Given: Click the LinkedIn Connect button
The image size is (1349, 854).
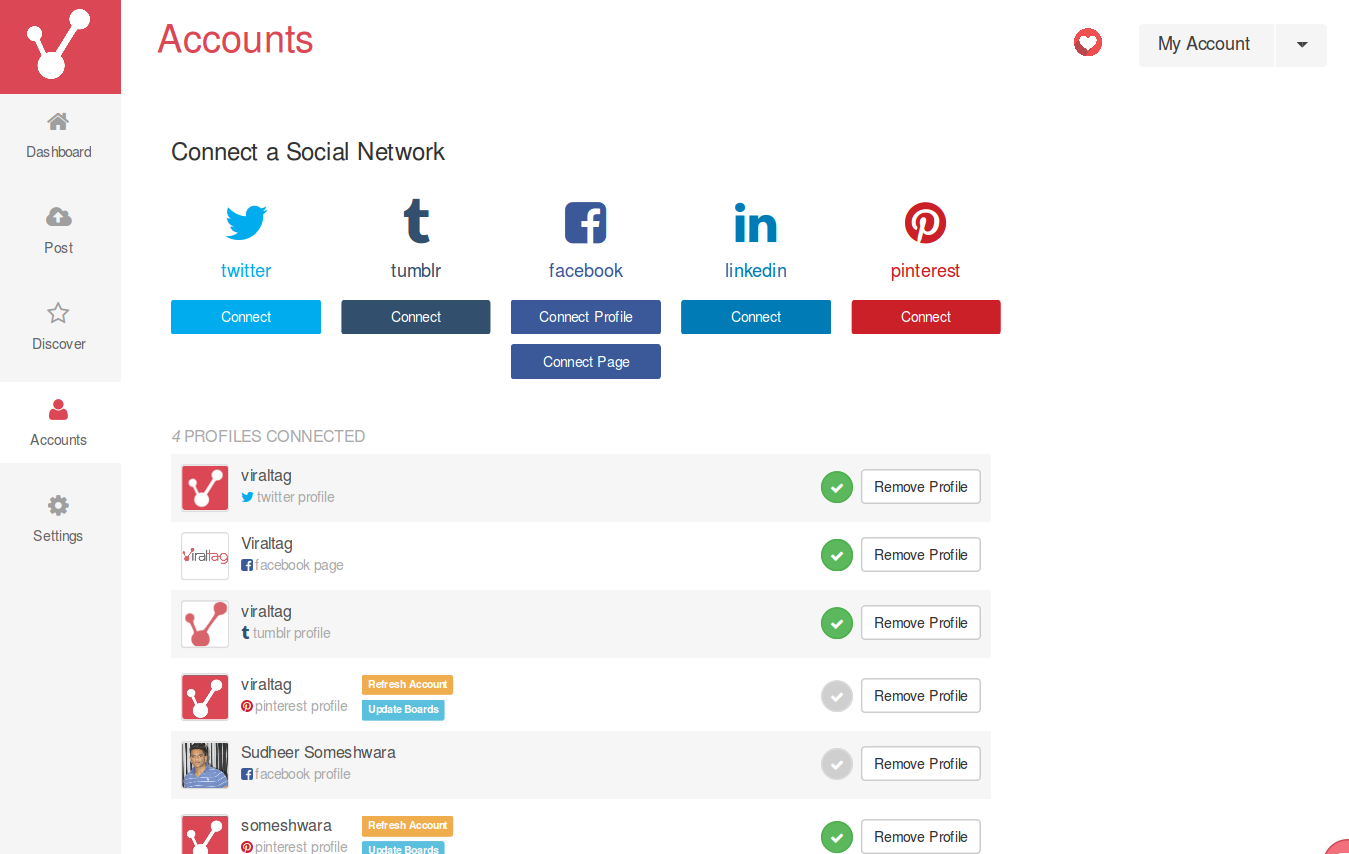Looking at the screenshot, I should click(x=756, y=317).
